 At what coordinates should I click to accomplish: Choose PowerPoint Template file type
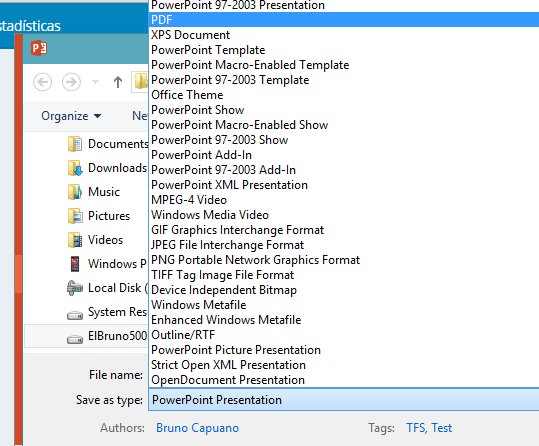pyautogui.click(x=344, y=50)
